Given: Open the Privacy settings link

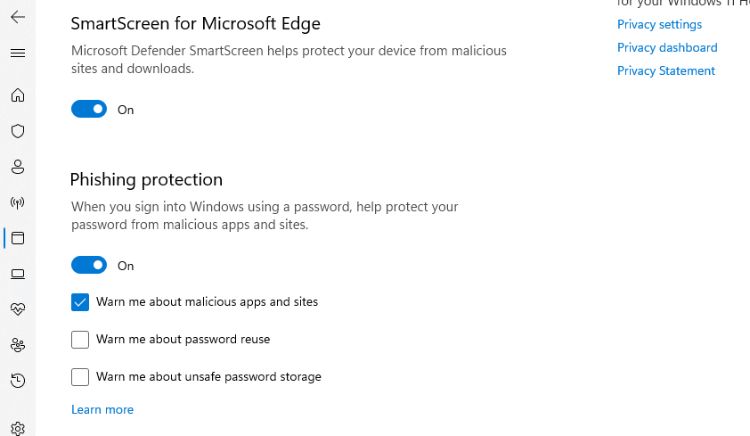Looking at the screenshot, I should (x=659, y=24).
